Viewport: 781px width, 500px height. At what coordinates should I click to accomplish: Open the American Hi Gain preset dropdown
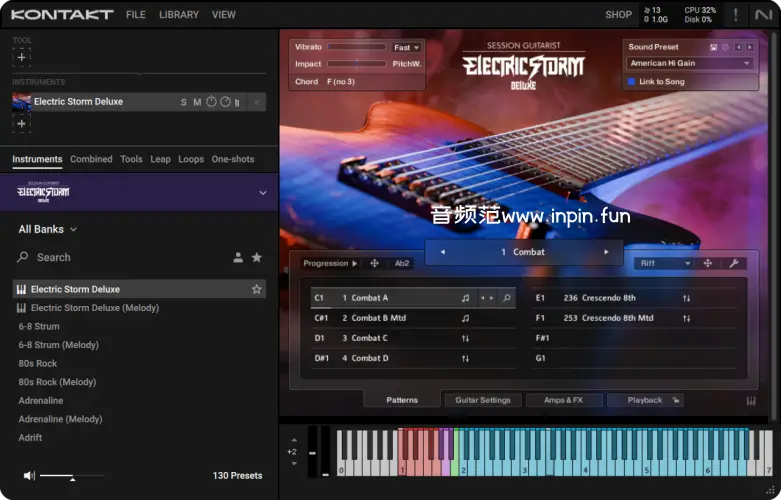[689, 63]
